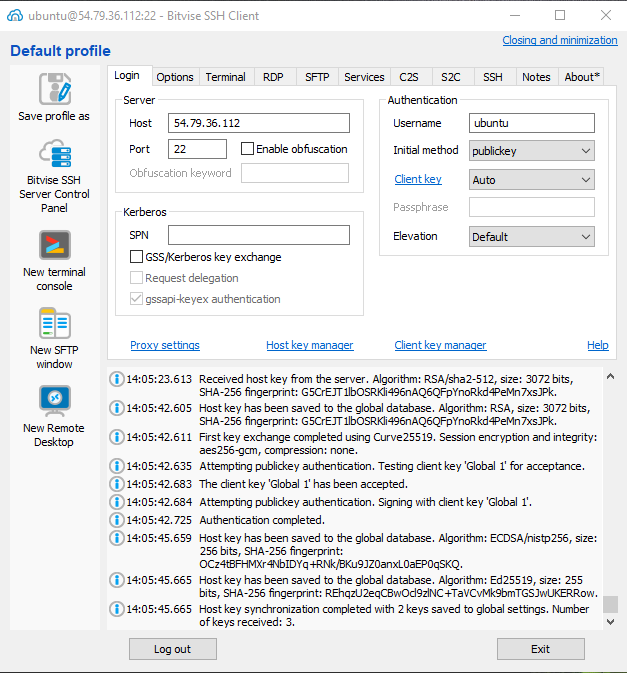Open Host key manager link

click(310, 345)
